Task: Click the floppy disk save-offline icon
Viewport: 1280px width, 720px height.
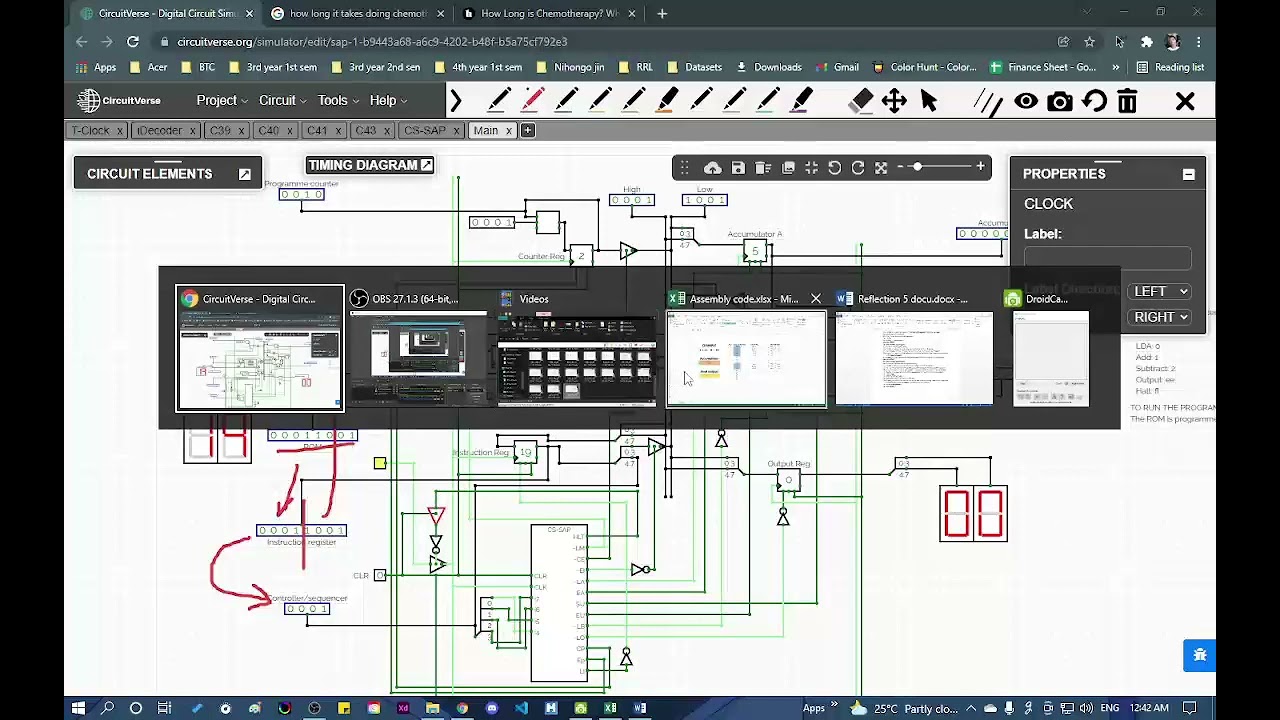Action: click(x=738, y=168)
